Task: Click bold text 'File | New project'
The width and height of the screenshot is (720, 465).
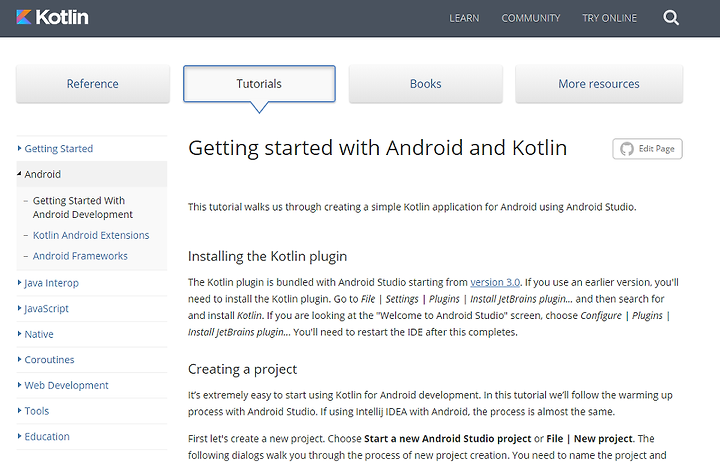Action: point(590,438)
